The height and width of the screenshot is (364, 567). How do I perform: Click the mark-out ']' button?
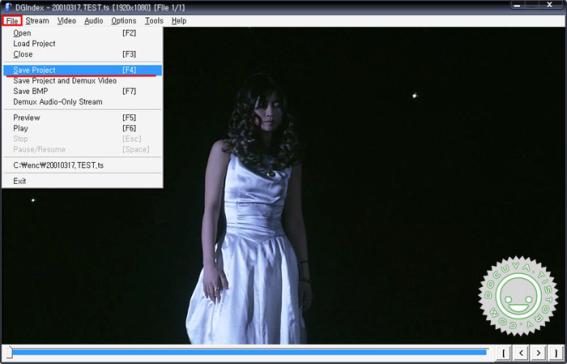(555, 353)
